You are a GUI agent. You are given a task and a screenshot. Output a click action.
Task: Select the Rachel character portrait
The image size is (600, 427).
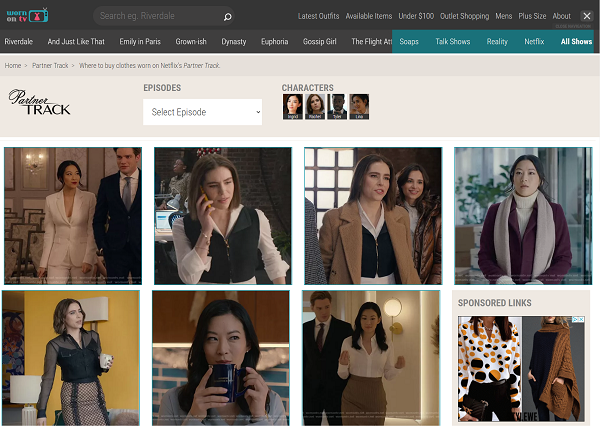pyautogui.click(x=315, y=107)
